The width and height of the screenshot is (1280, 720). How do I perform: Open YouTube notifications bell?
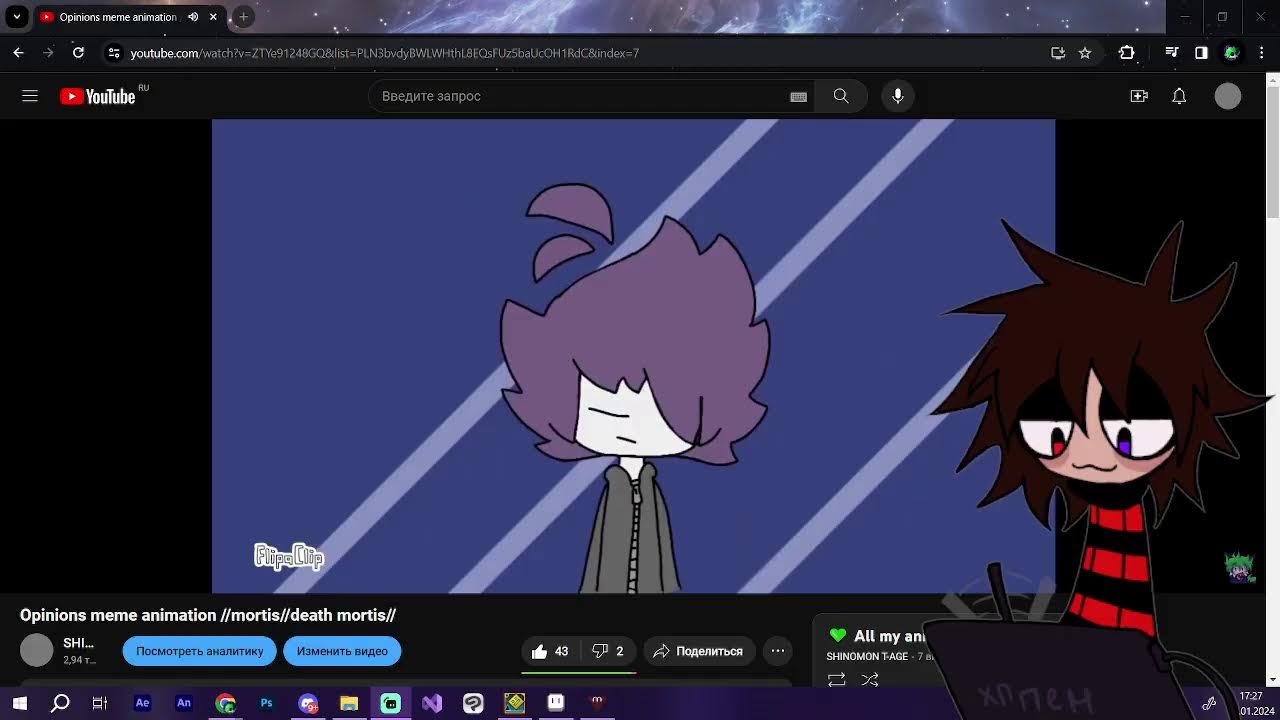coord(1179,96)
